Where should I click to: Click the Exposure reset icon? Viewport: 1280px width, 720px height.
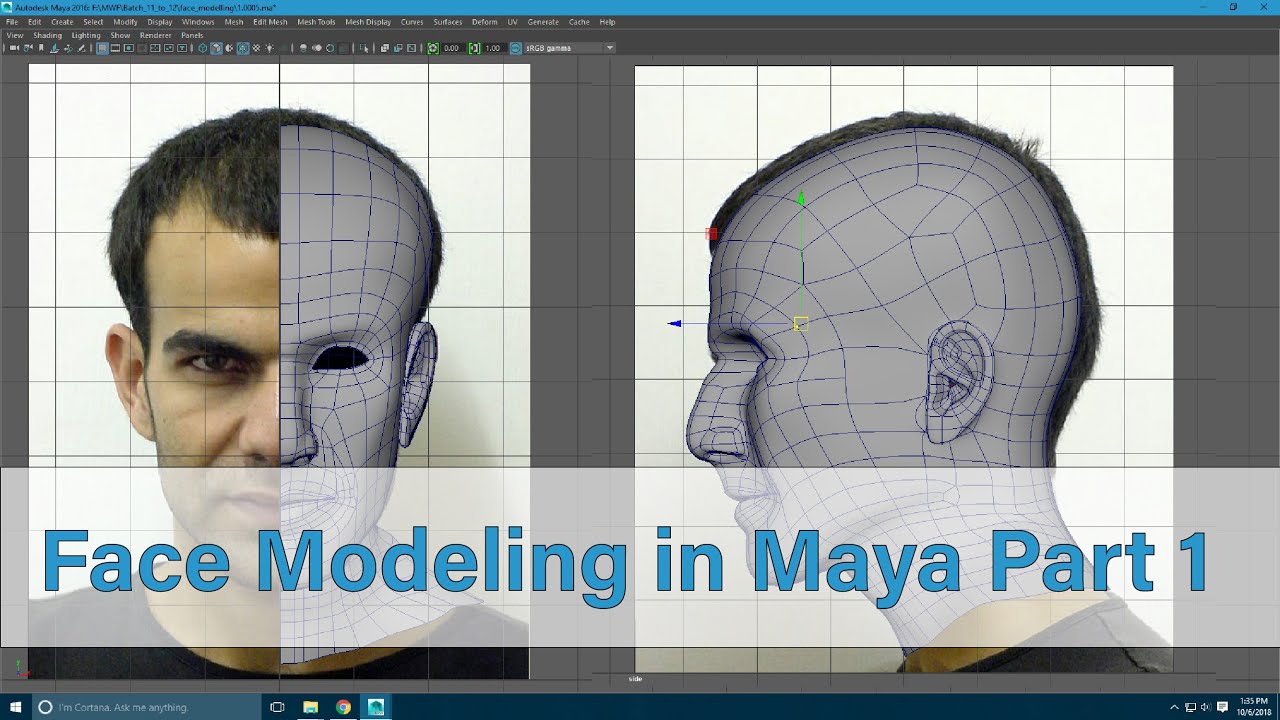433,48
